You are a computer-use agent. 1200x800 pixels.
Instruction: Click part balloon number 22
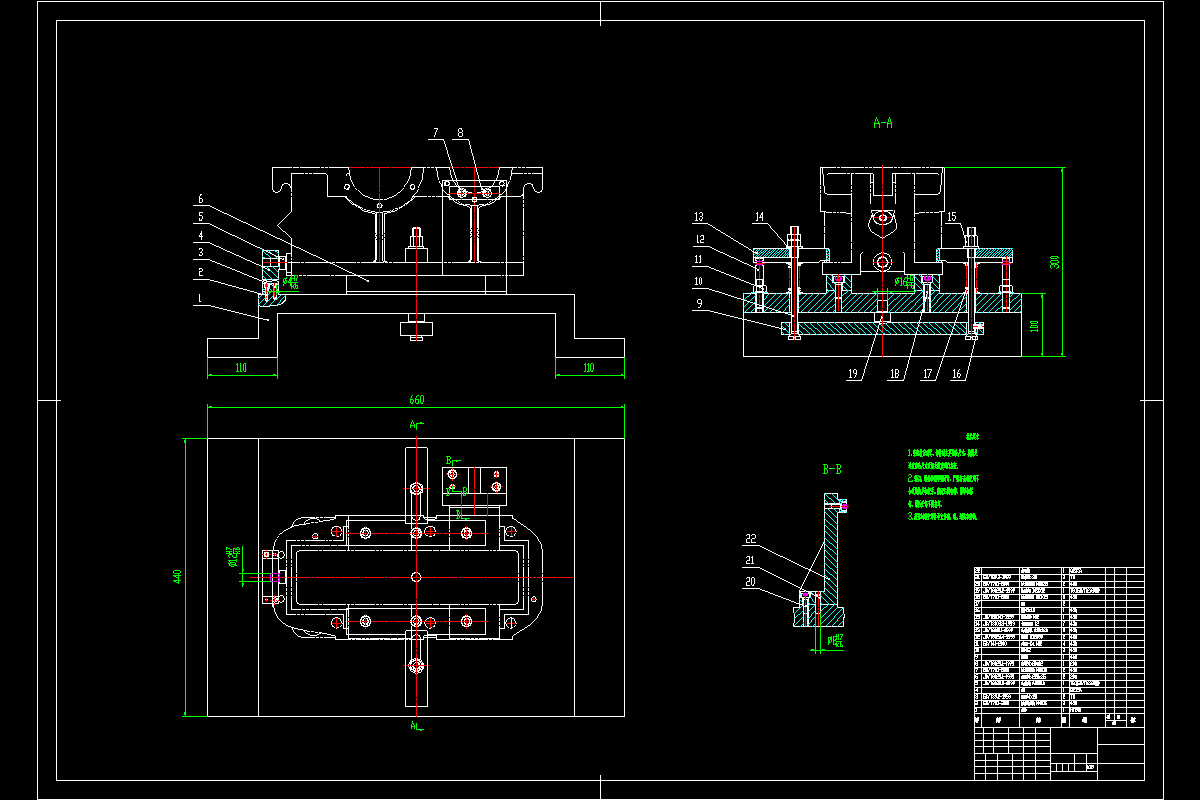(x=750, y=540)
